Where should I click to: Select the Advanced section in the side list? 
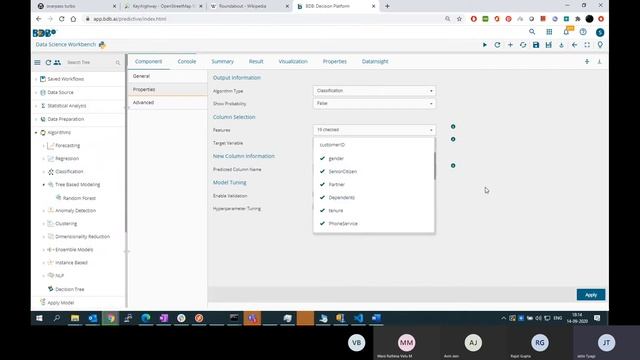(168, 102)
